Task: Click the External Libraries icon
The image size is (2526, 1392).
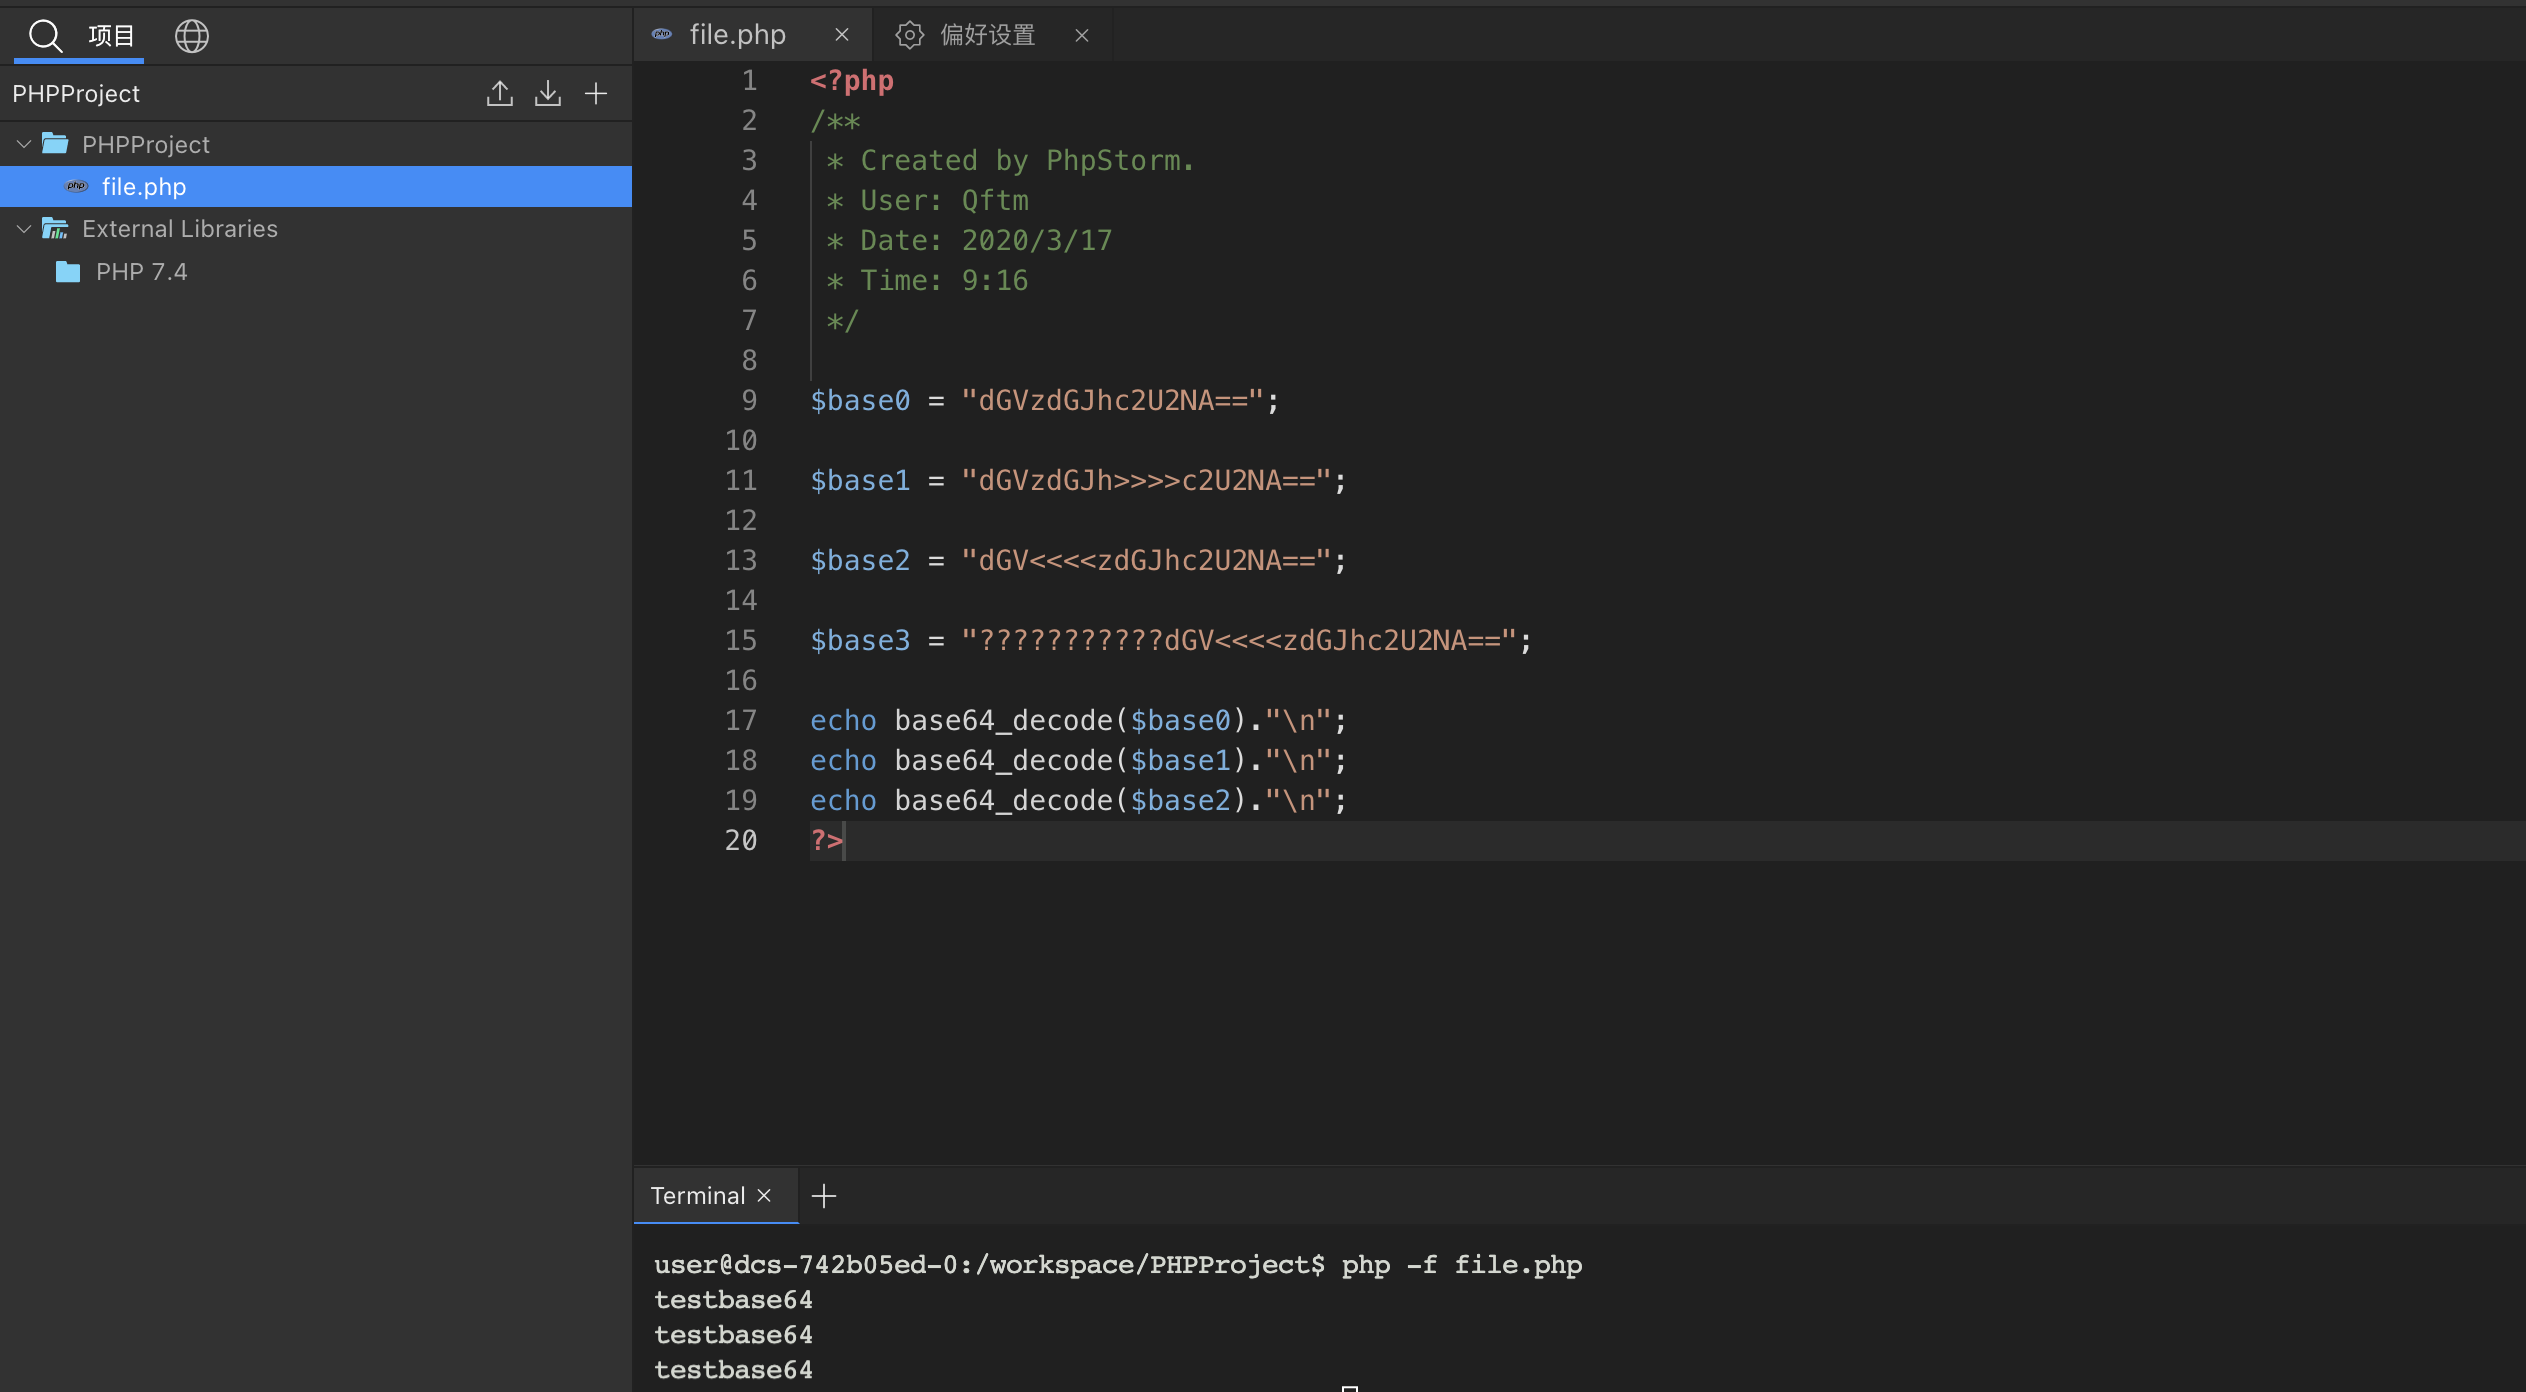Action: 55,229
